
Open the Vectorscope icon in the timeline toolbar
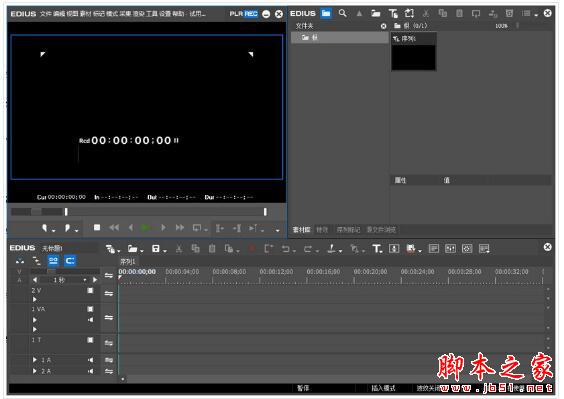(467, 248)
